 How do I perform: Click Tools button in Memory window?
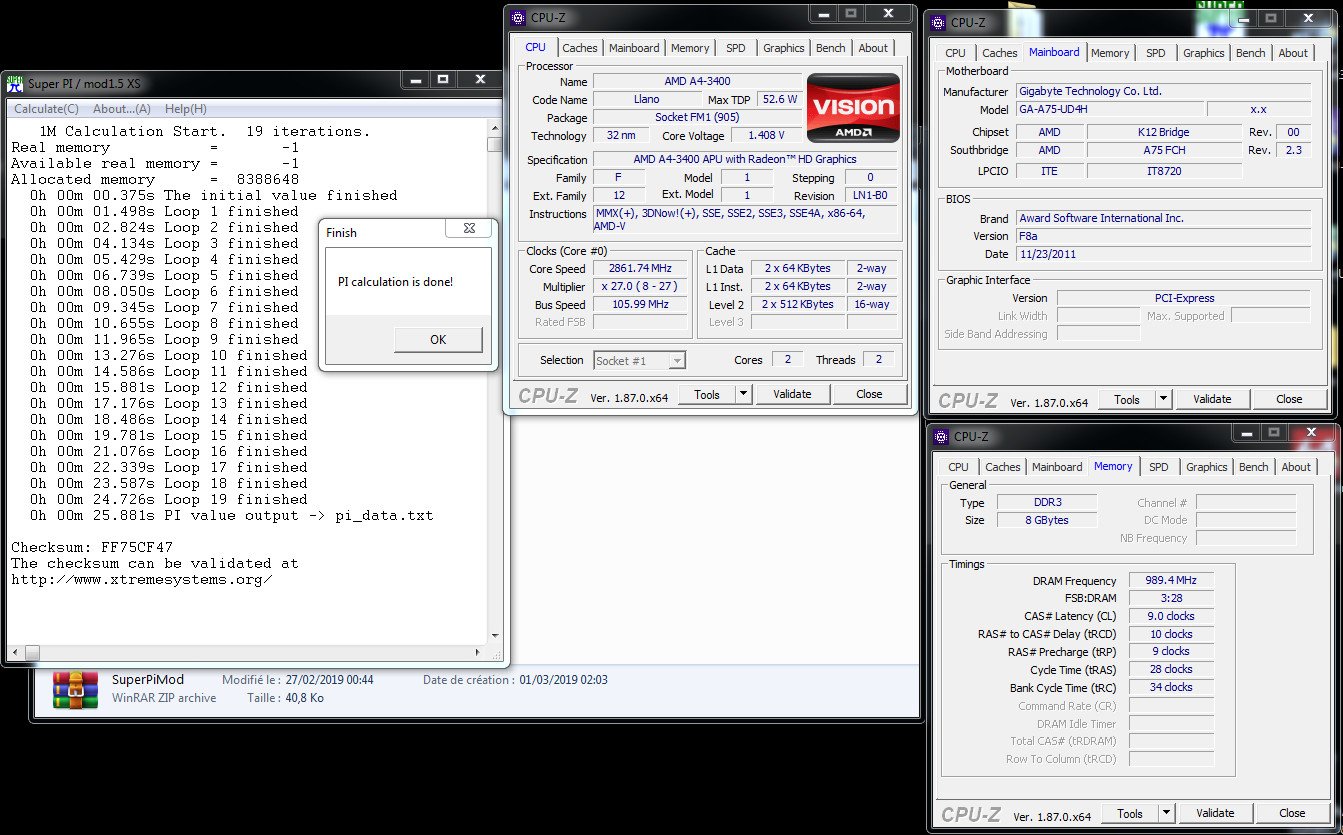1130,813
